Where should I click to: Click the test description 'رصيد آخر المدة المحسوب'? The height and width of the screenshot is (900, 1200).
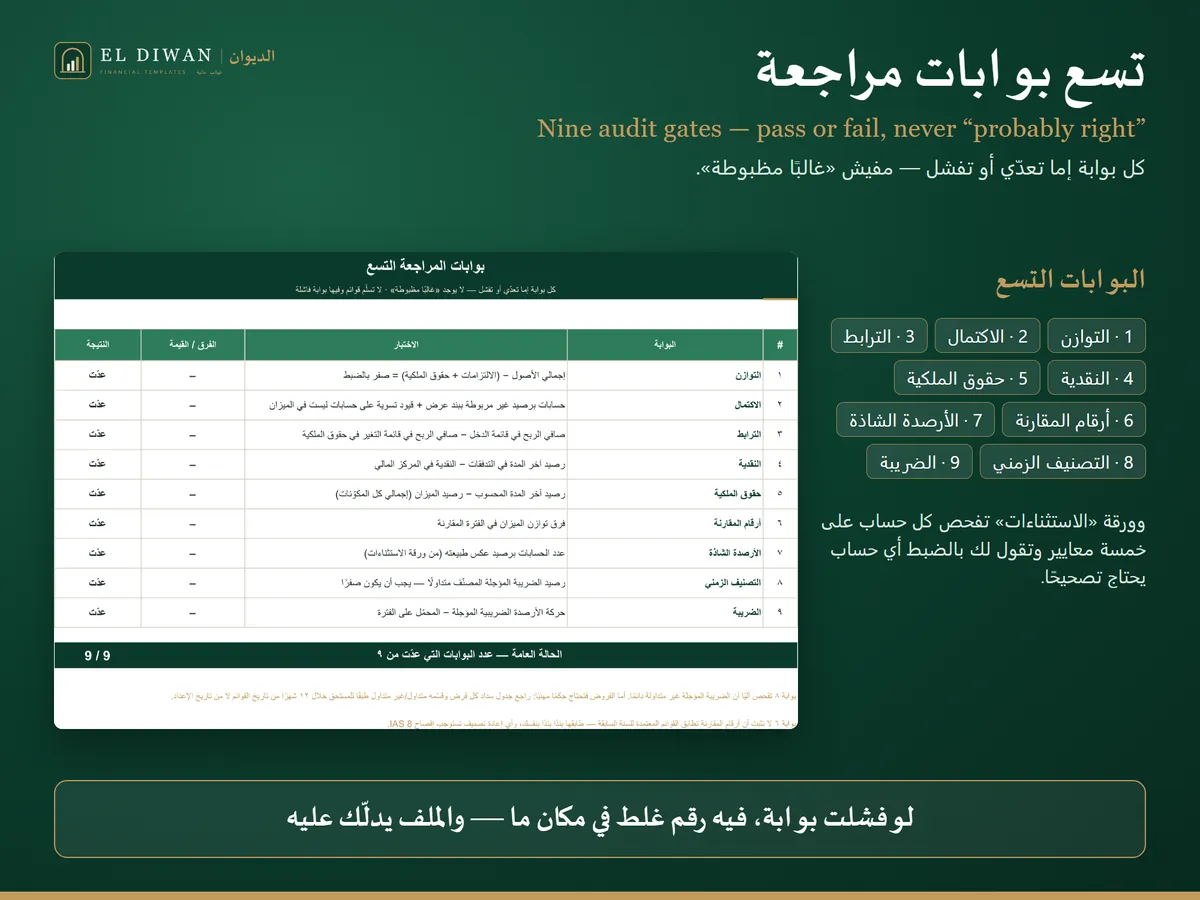coord(451,494)
